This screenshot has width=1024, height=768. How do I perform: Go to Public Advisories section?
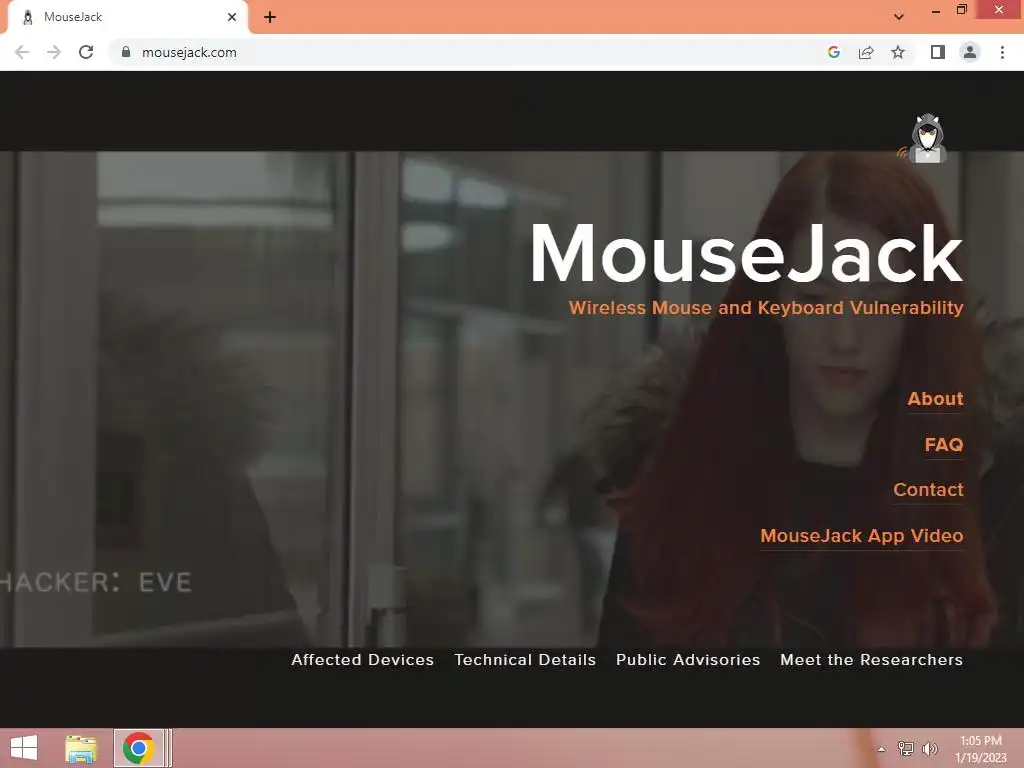click(688, 660)
